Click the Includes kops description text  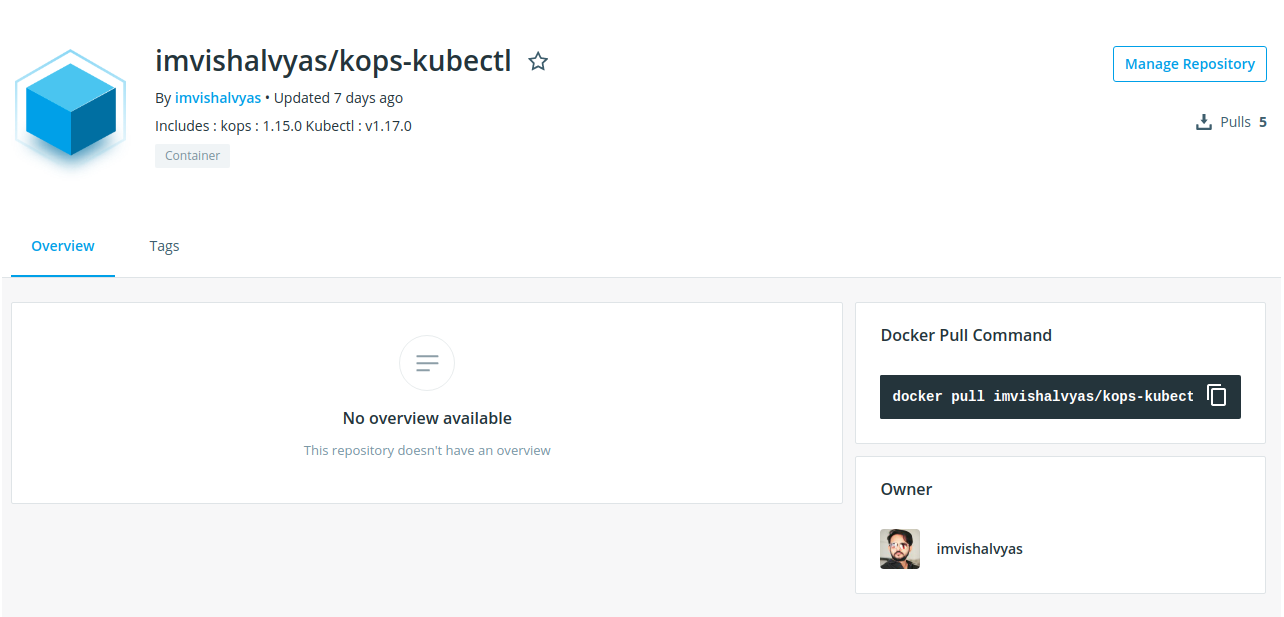(x=283, y=126)
